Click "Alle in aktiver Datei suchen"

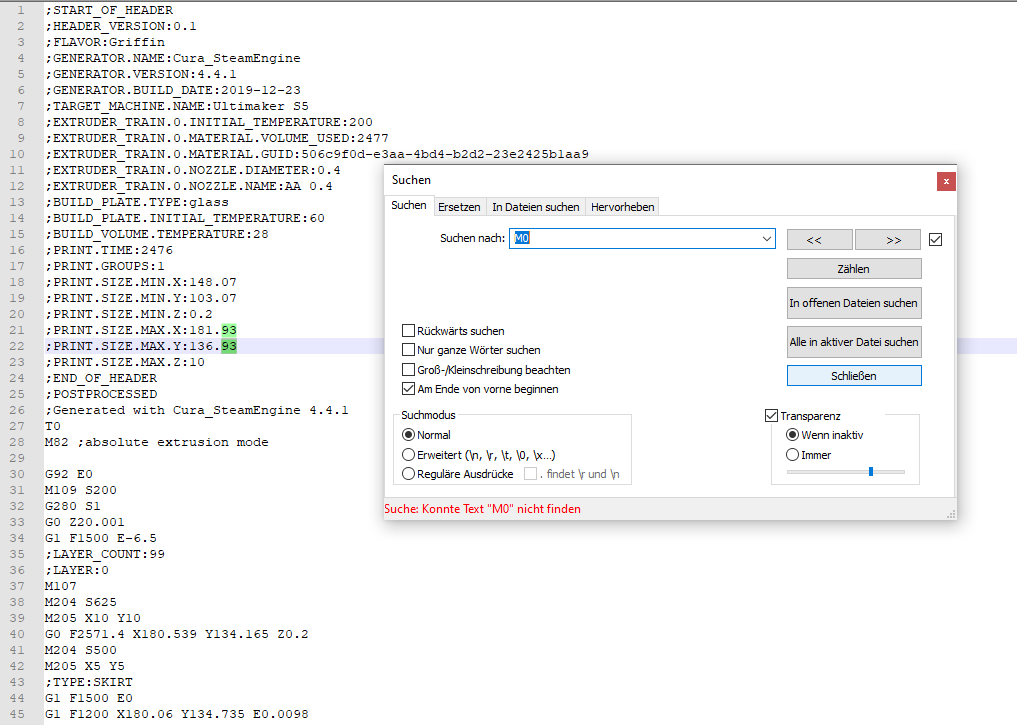[x=853, y=341]
